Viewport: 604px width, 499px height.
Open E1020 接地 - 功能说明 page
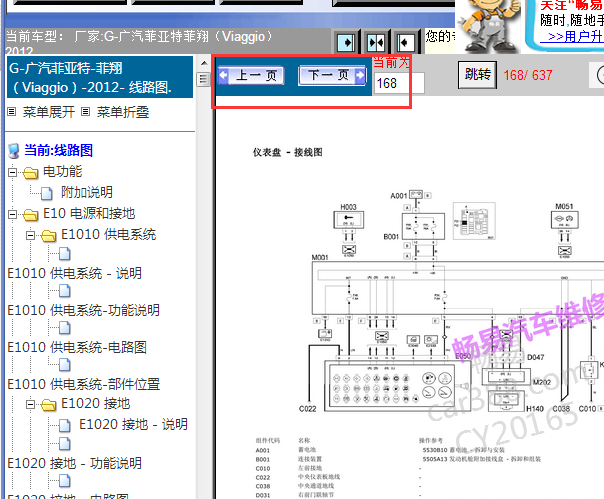pyautogui.click(x=75, y=463)
